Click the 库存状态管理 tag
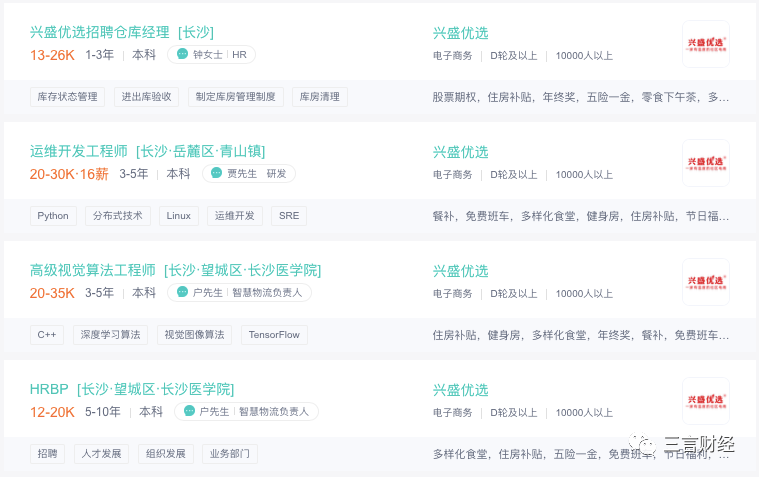 click(x=67, y=97)
